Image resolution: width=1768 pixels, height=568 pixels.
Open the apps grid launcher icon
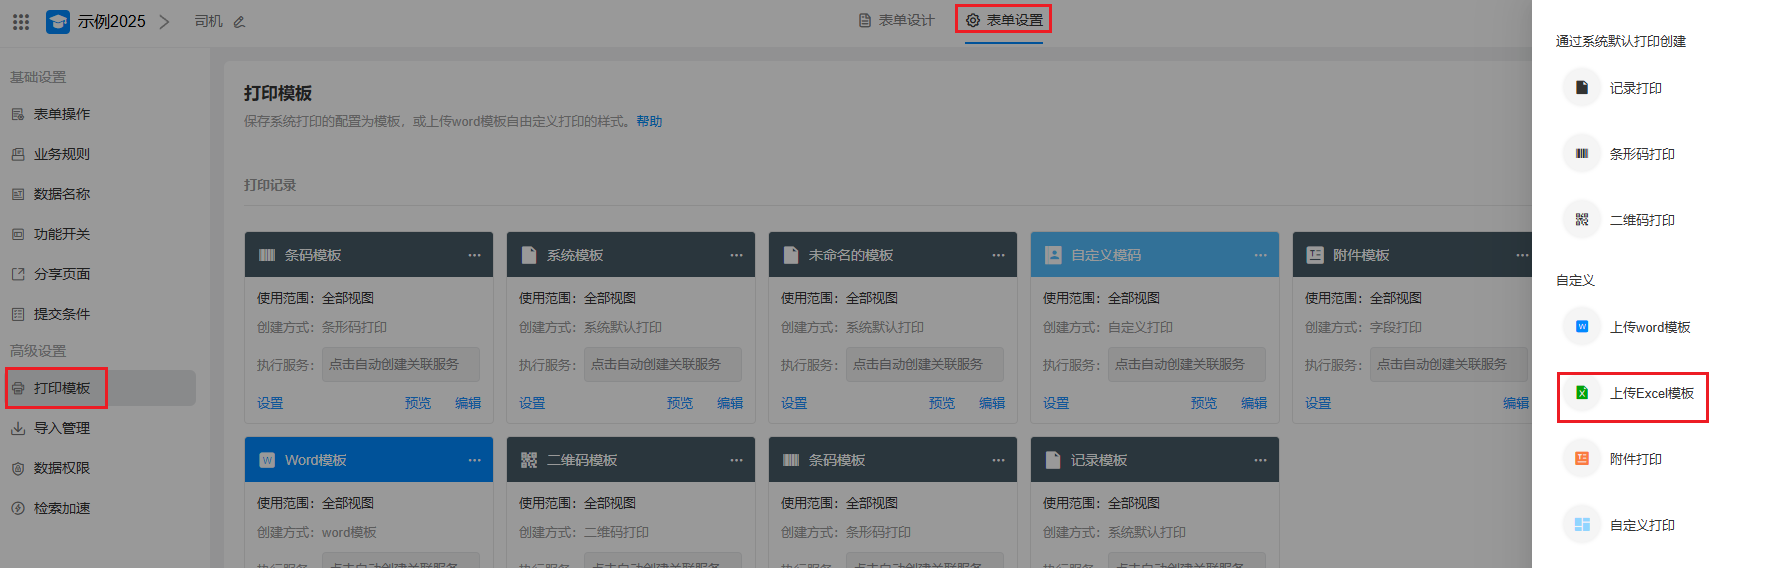coord(21,21)
